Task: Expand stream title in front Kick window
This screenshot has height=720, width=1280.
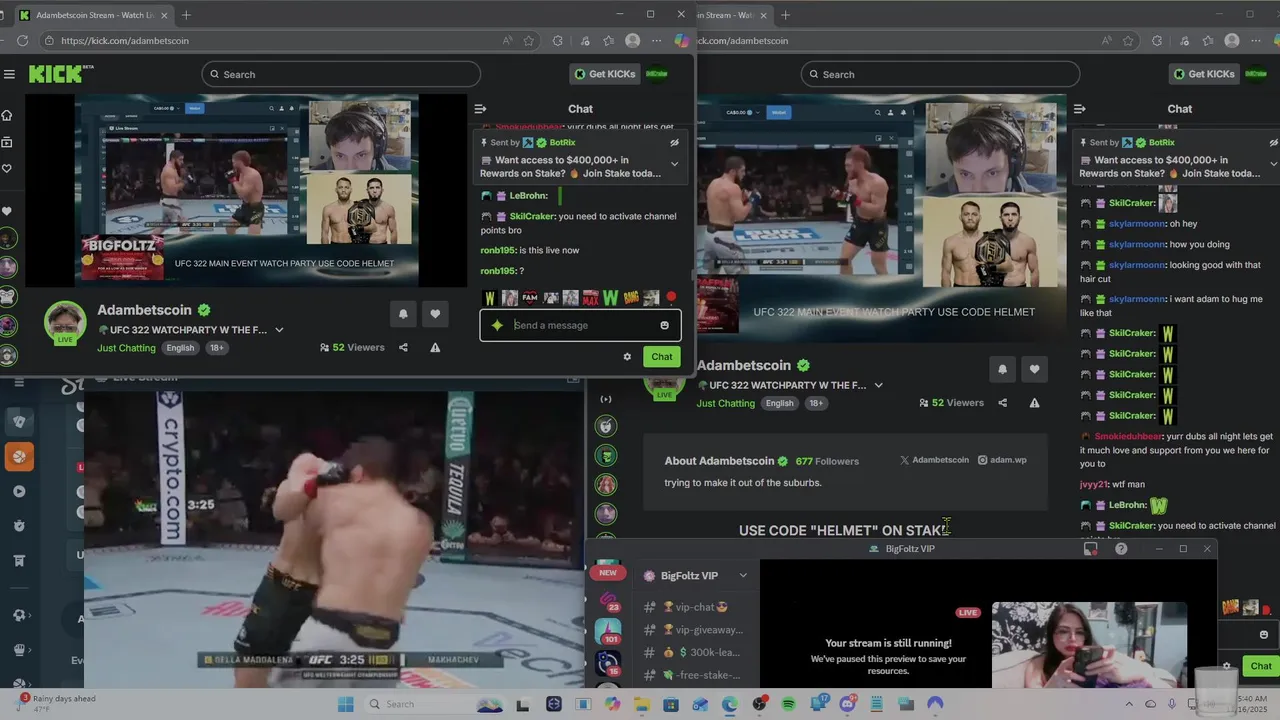Action: 279,330
